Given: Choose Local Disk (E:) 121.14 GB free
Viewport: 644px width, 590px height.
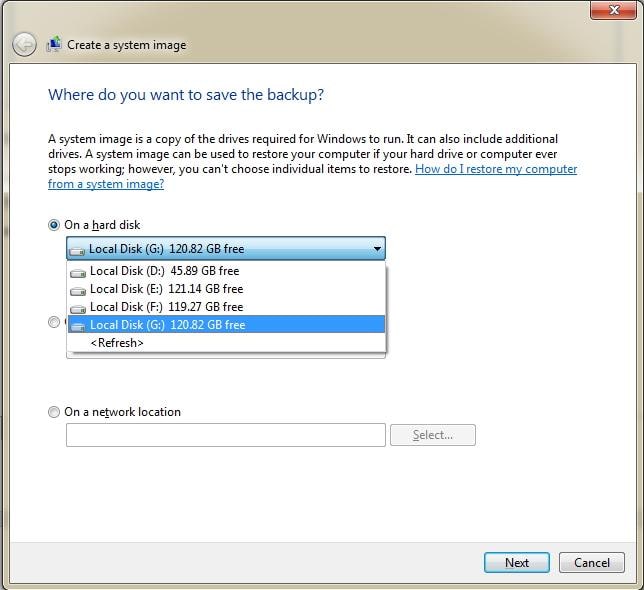Looking at the screenshot, I should (226, 289).
